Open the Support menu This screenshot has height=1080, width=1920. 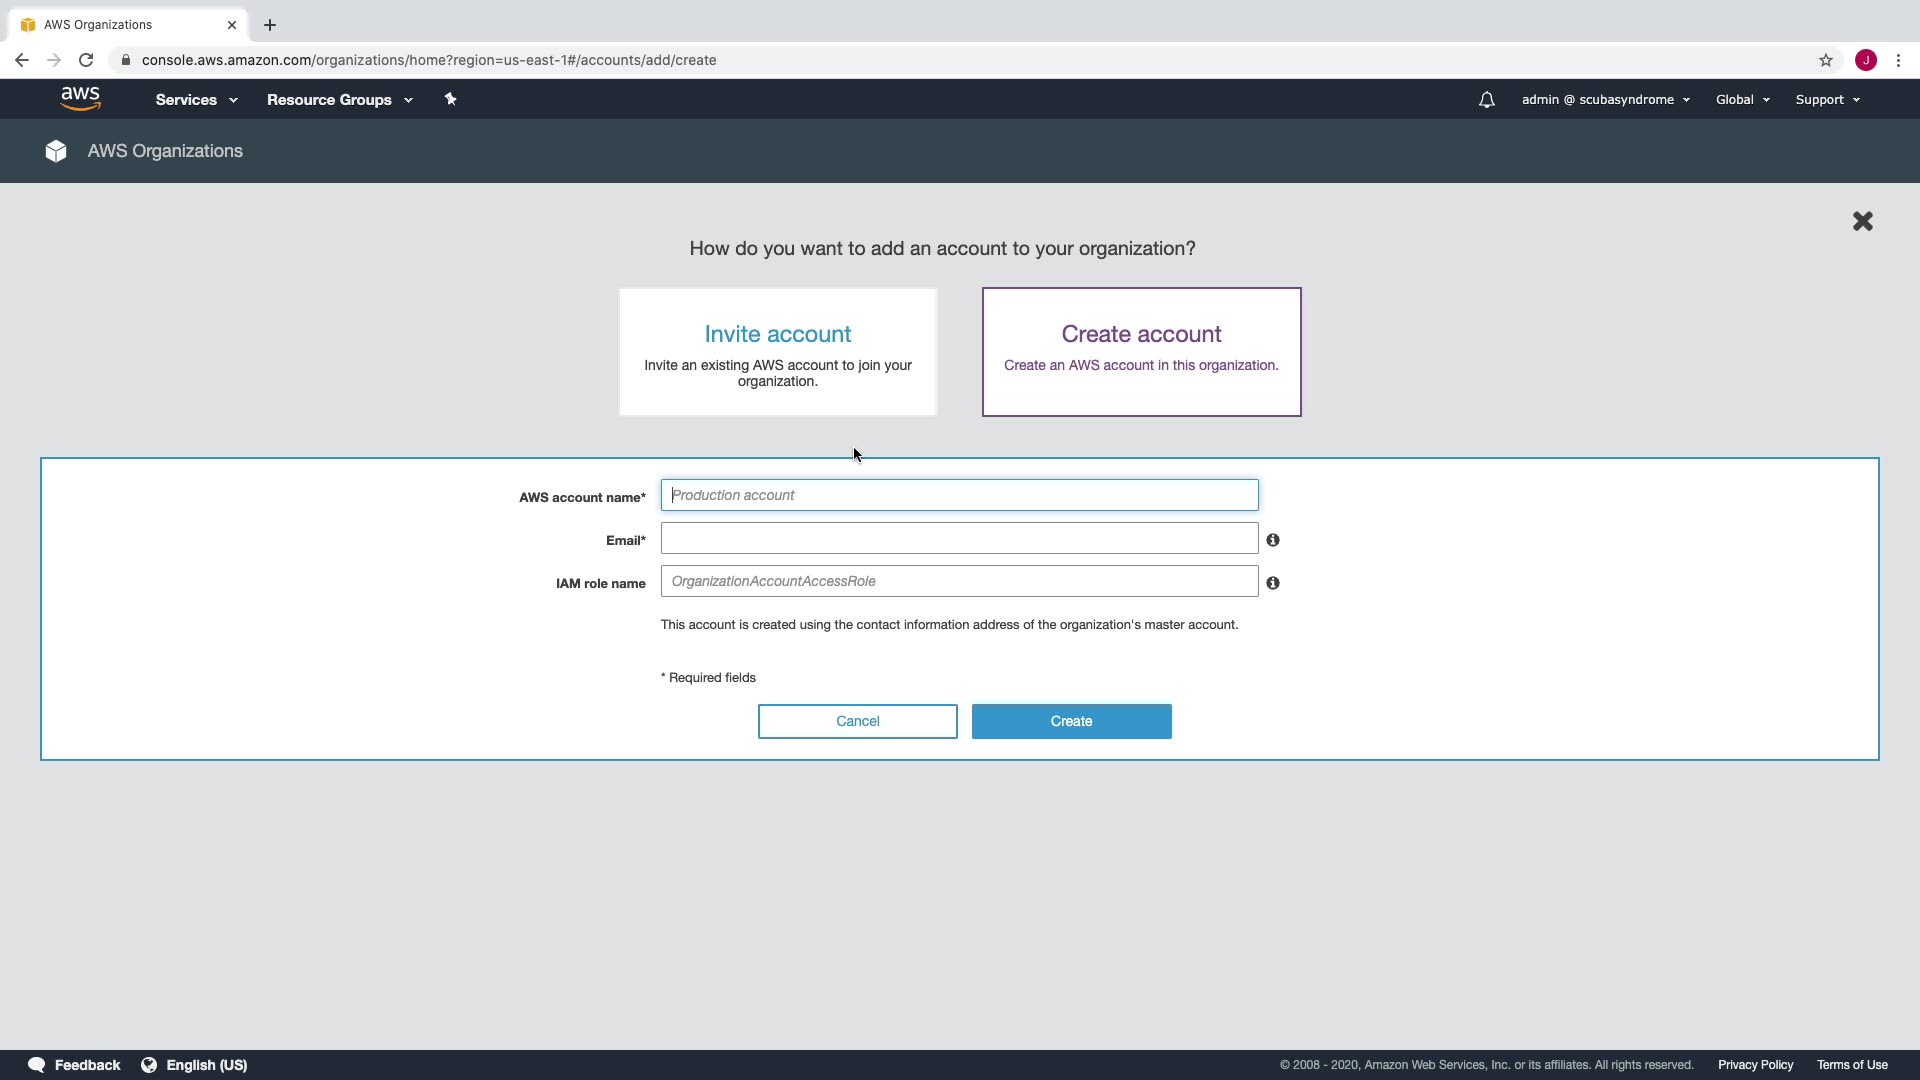1827,100
